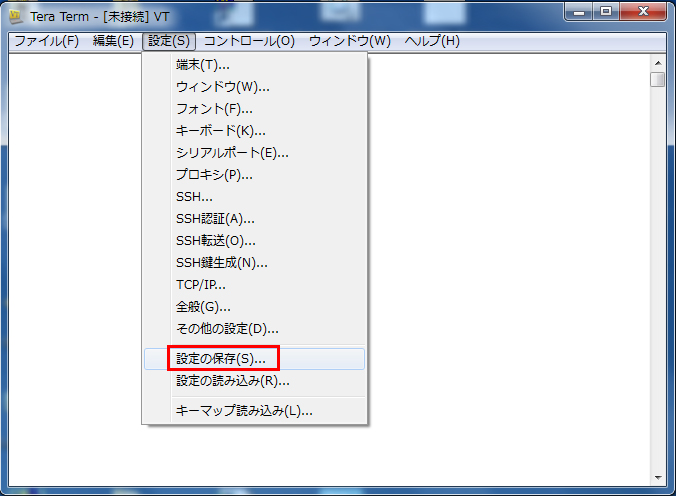Open シリアルポート(E)... settings
Image resolution: width=676 pixels, height=496 pixels.
pos(232,153)
